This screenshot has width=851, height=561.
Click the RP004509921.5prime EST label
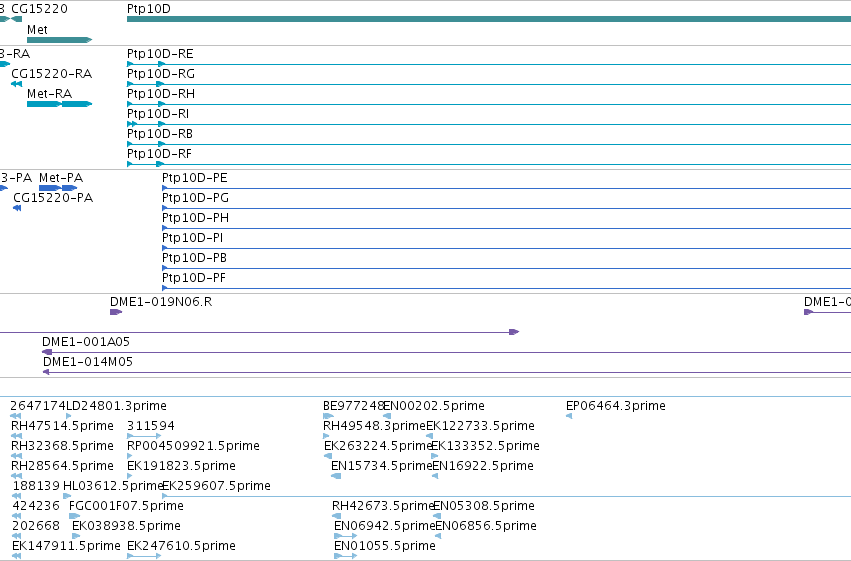pos(193,446)
